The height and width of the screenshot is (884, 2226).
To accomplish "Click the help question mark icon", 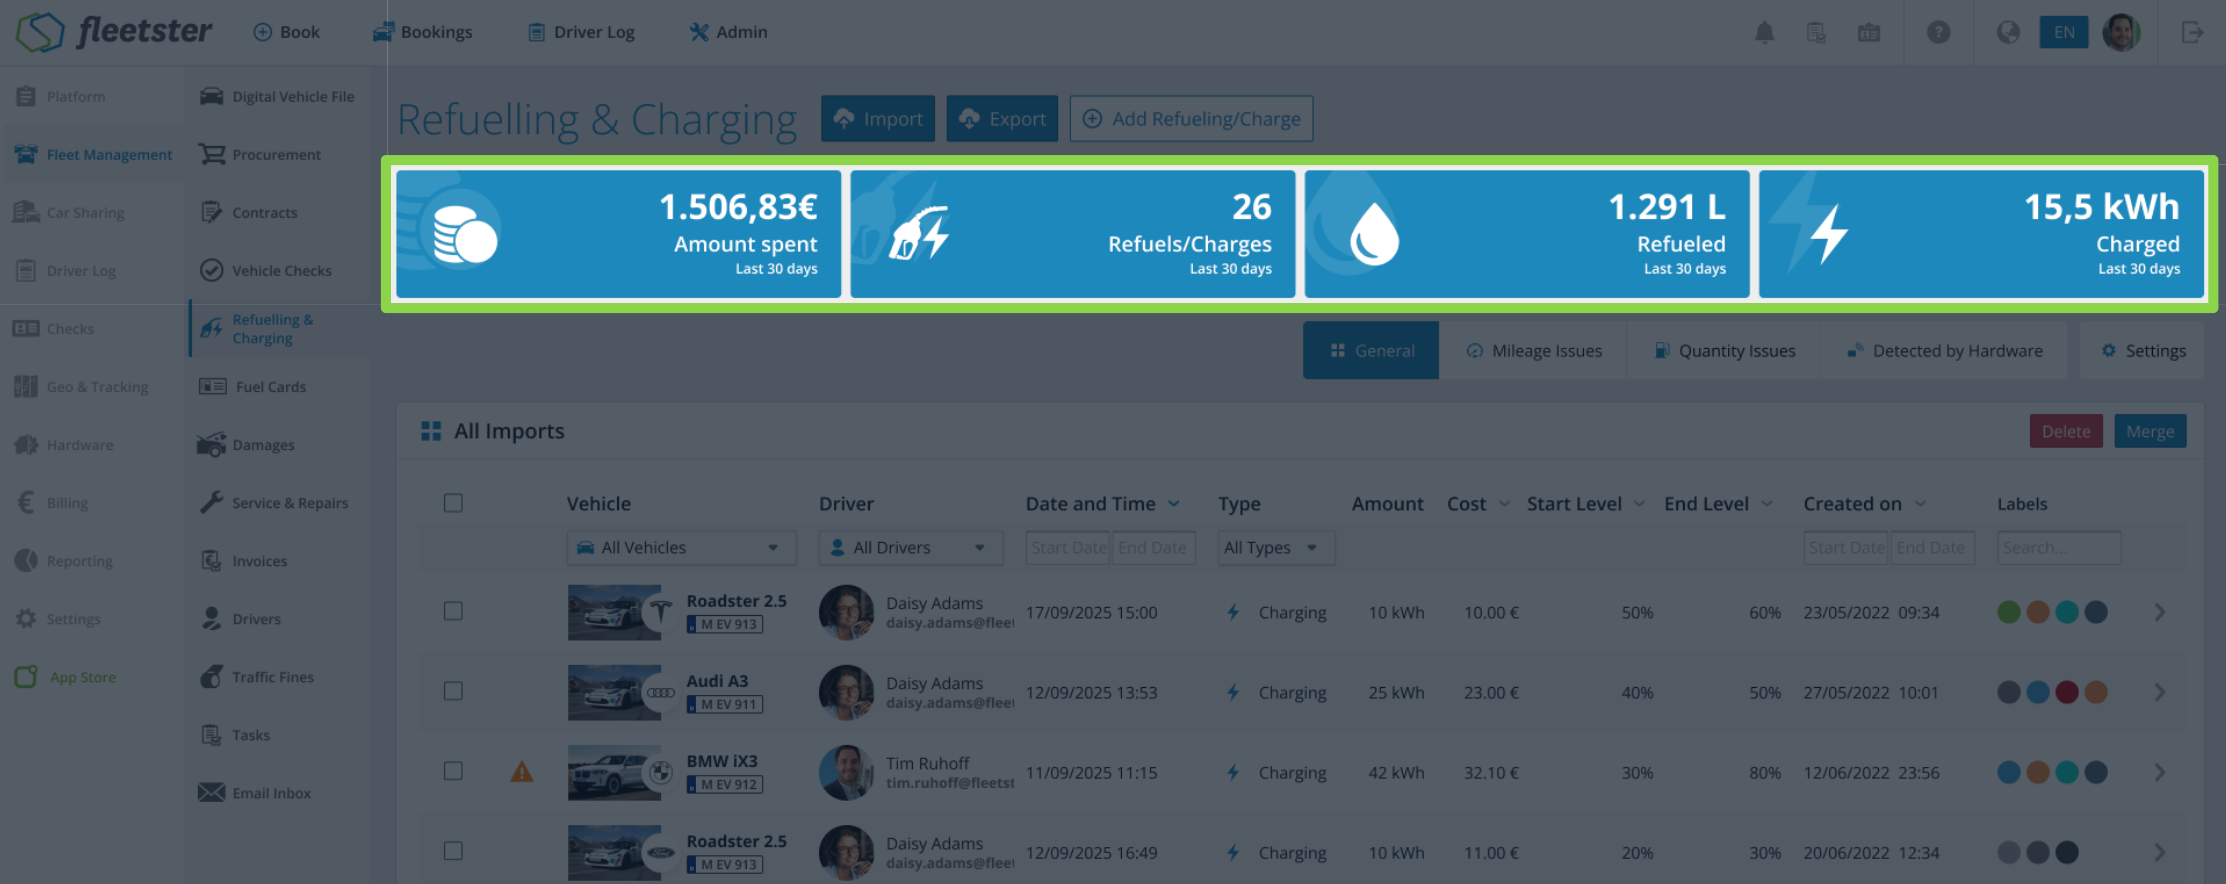I will [x=1938, y=32].
